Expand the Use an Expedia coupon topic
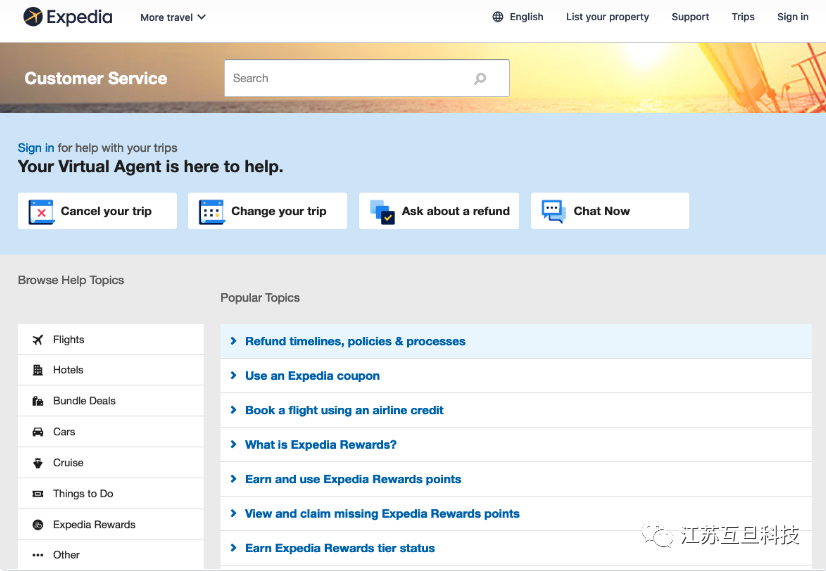This screenshot has width=826, height=571. 312,376
